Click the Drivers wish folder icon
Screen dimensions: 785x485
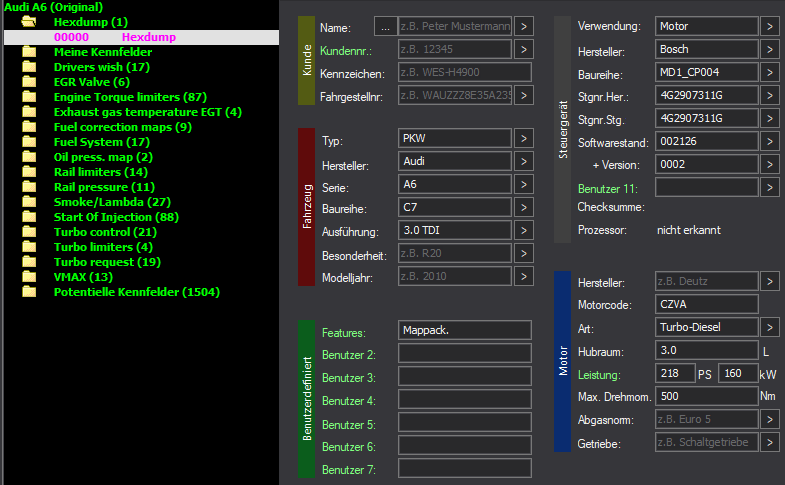(29, 67)
